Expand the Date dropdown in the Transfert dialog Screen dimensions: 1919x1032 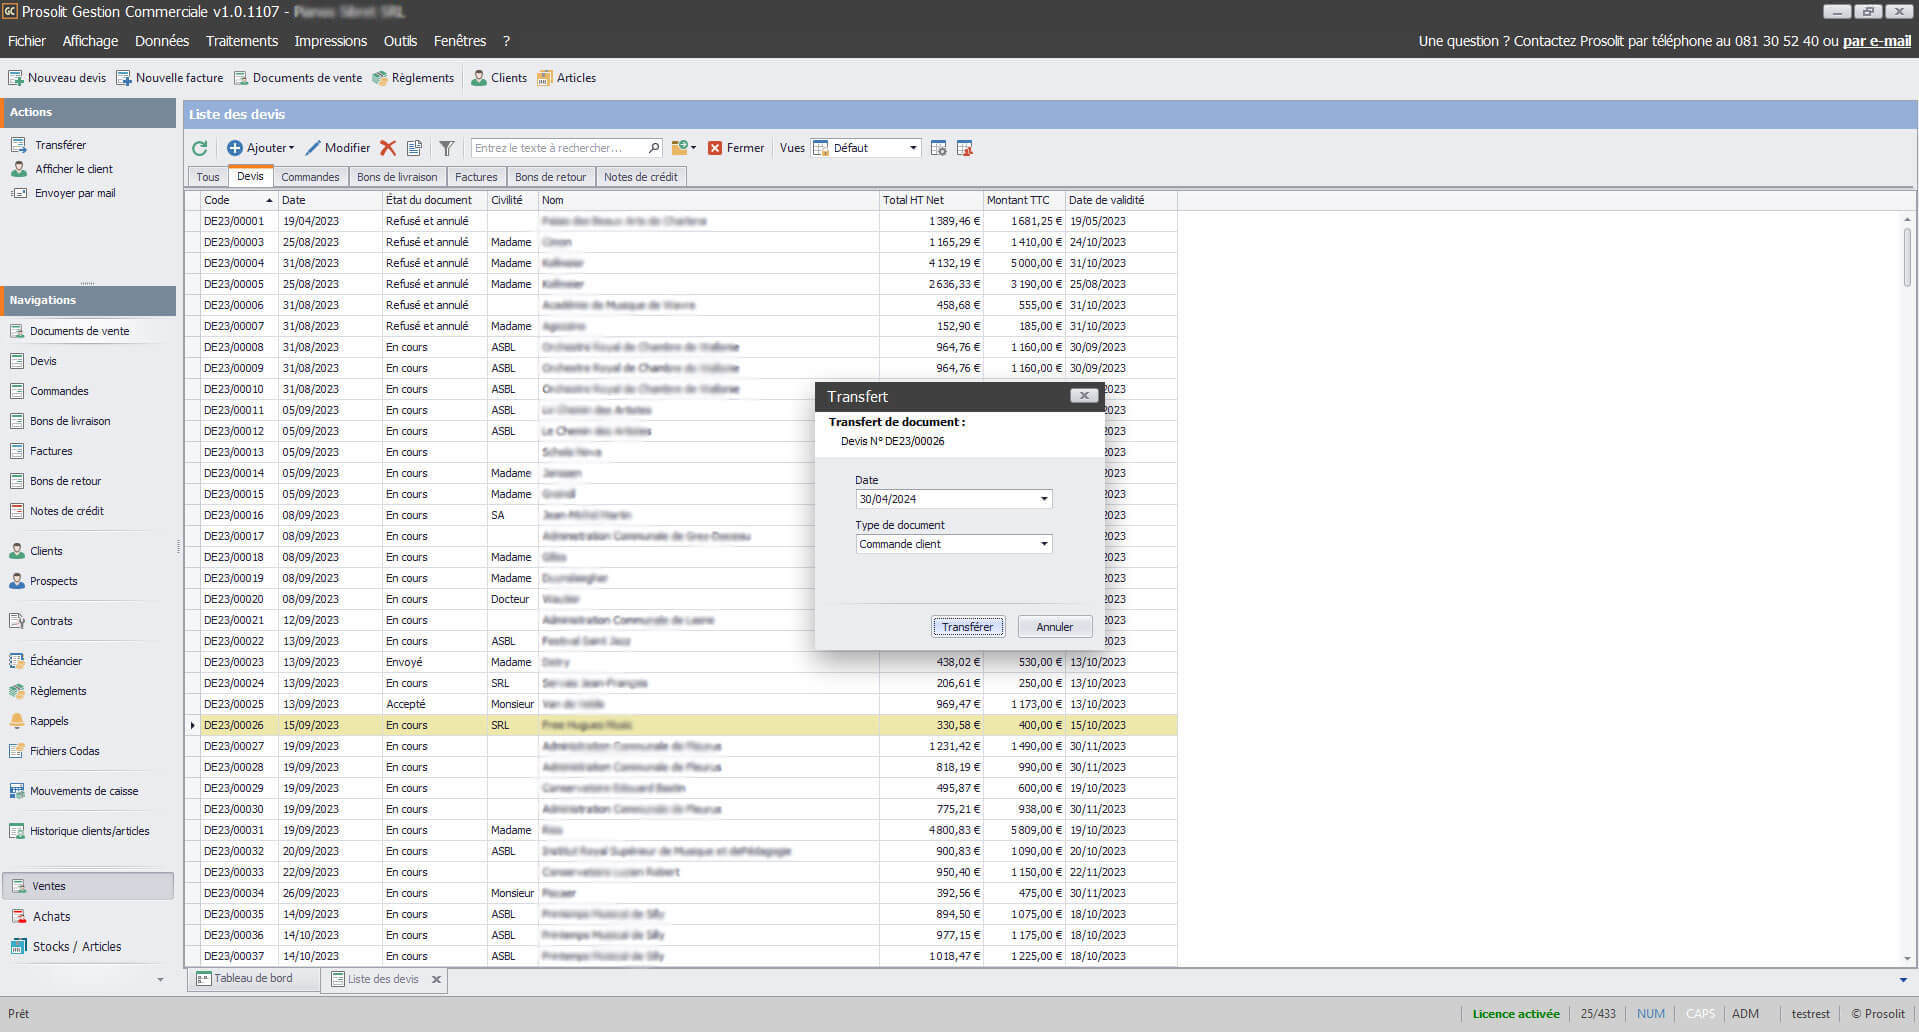coord(1044,499)
